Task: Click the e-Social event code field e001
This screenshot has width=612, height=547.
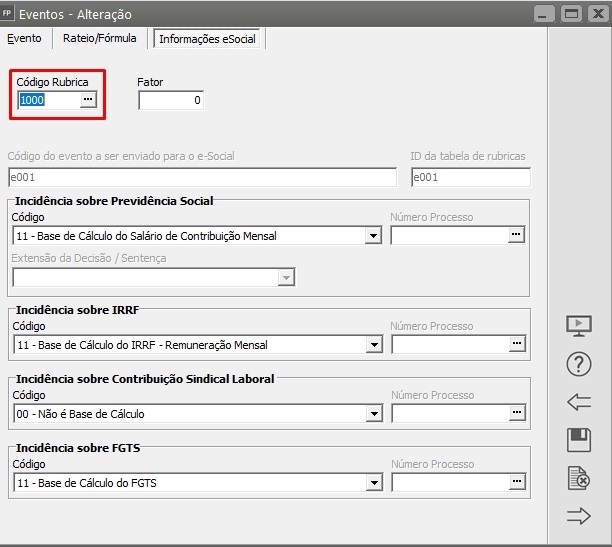Action: click(x=202, y=178)
